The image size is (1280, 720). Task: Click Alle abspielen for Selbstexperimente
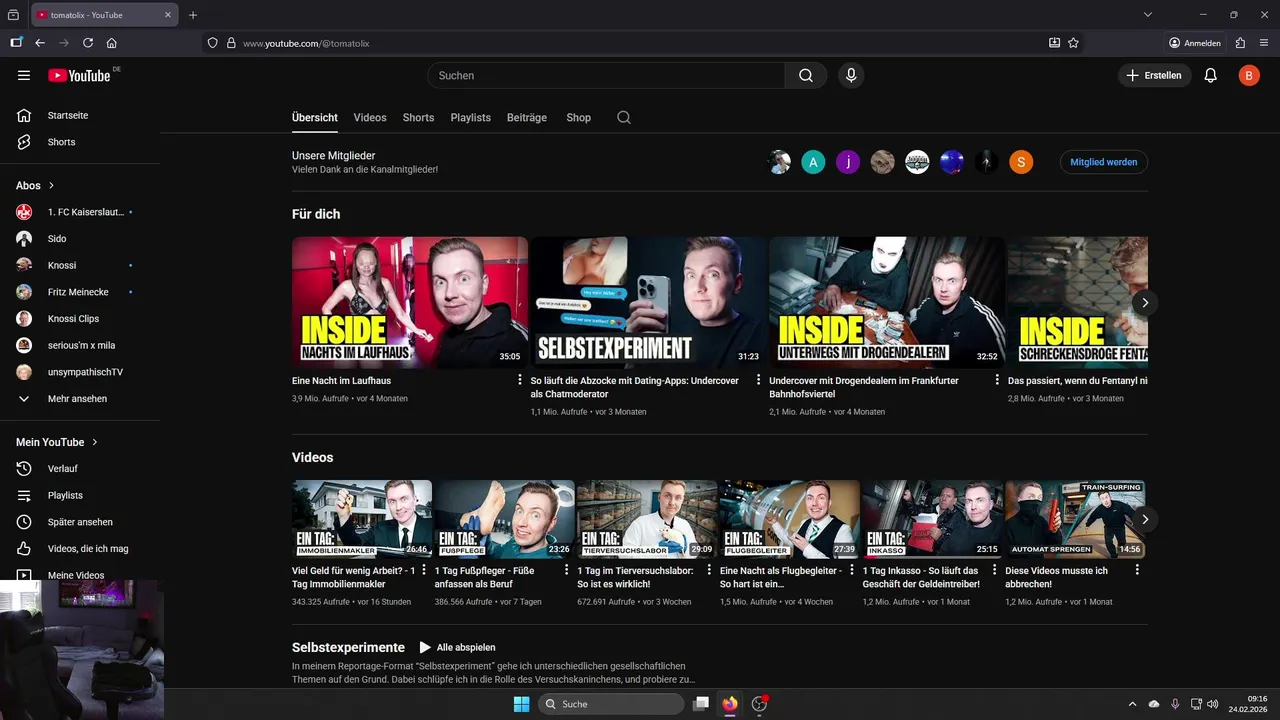[457, 647]
